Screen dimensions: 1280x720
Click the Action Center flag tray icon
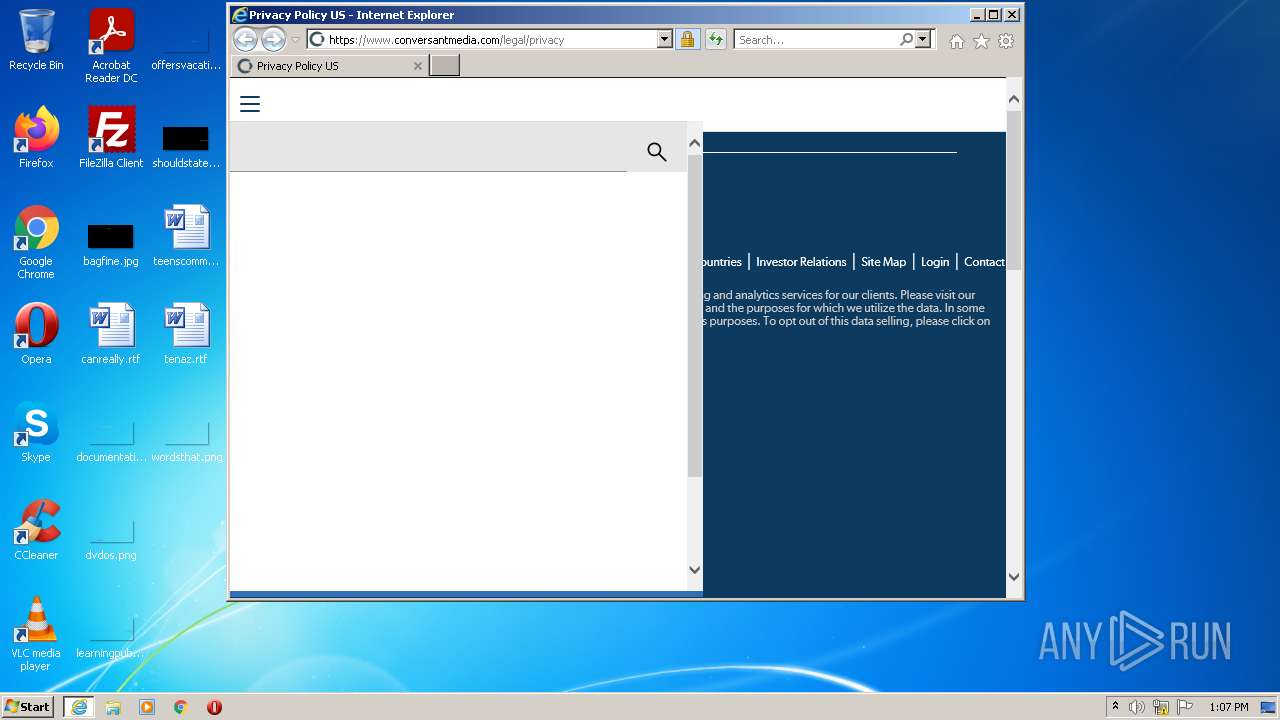click(x=1185, y=707)
